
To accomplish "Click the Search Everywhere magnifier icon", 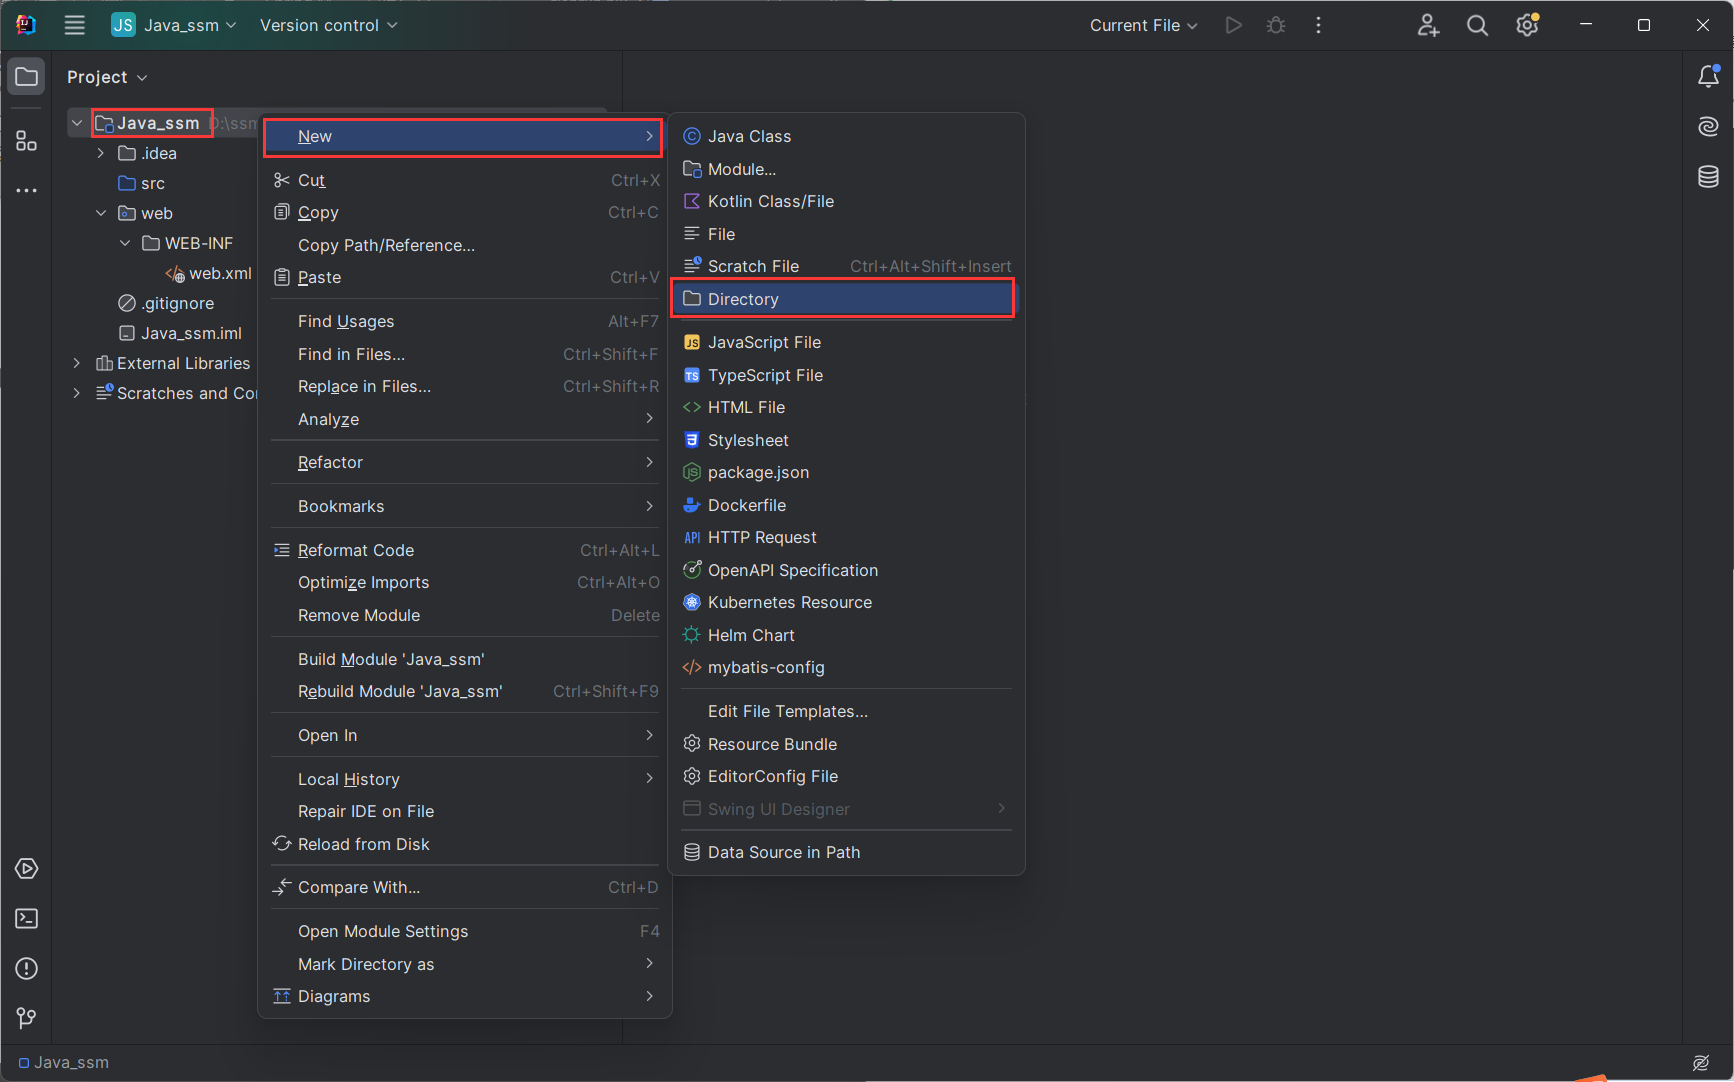I will point(1477,26).
